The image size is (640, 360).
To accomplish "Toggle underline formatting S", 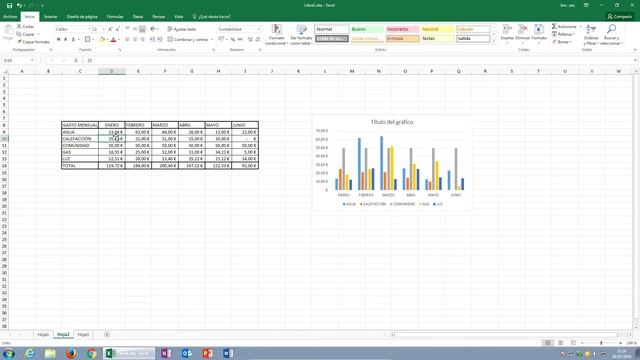I will (73, 40).
